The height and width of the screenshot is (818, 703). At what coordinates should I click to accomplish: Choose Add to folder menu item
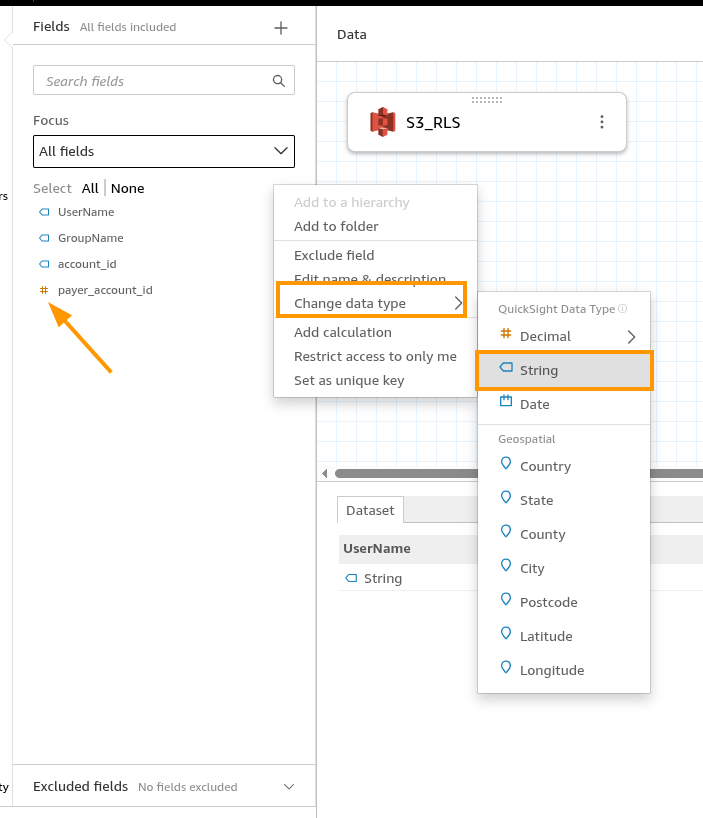pos(375,226)
